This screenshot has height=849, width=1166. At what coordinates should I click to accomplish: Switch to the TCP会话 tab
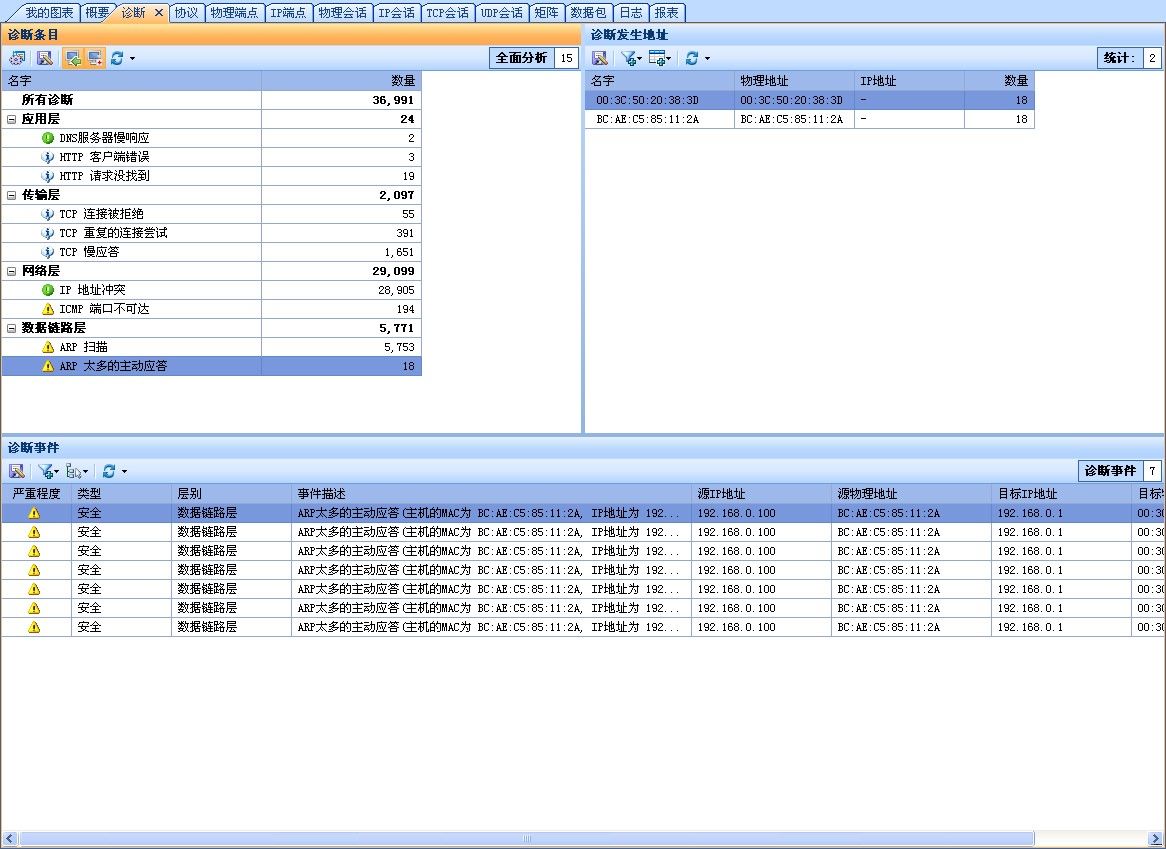[x=447, y=13]
